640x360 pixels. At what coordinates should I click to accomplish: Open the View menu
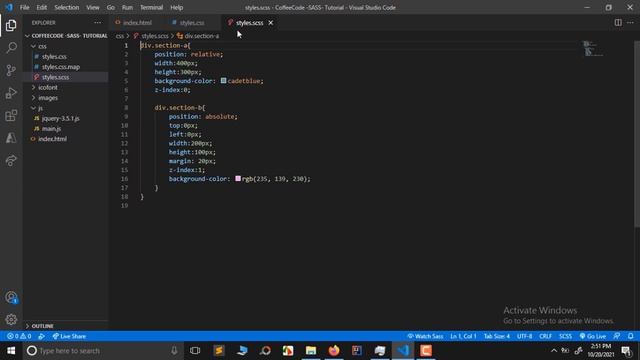[x=93, y=7]
